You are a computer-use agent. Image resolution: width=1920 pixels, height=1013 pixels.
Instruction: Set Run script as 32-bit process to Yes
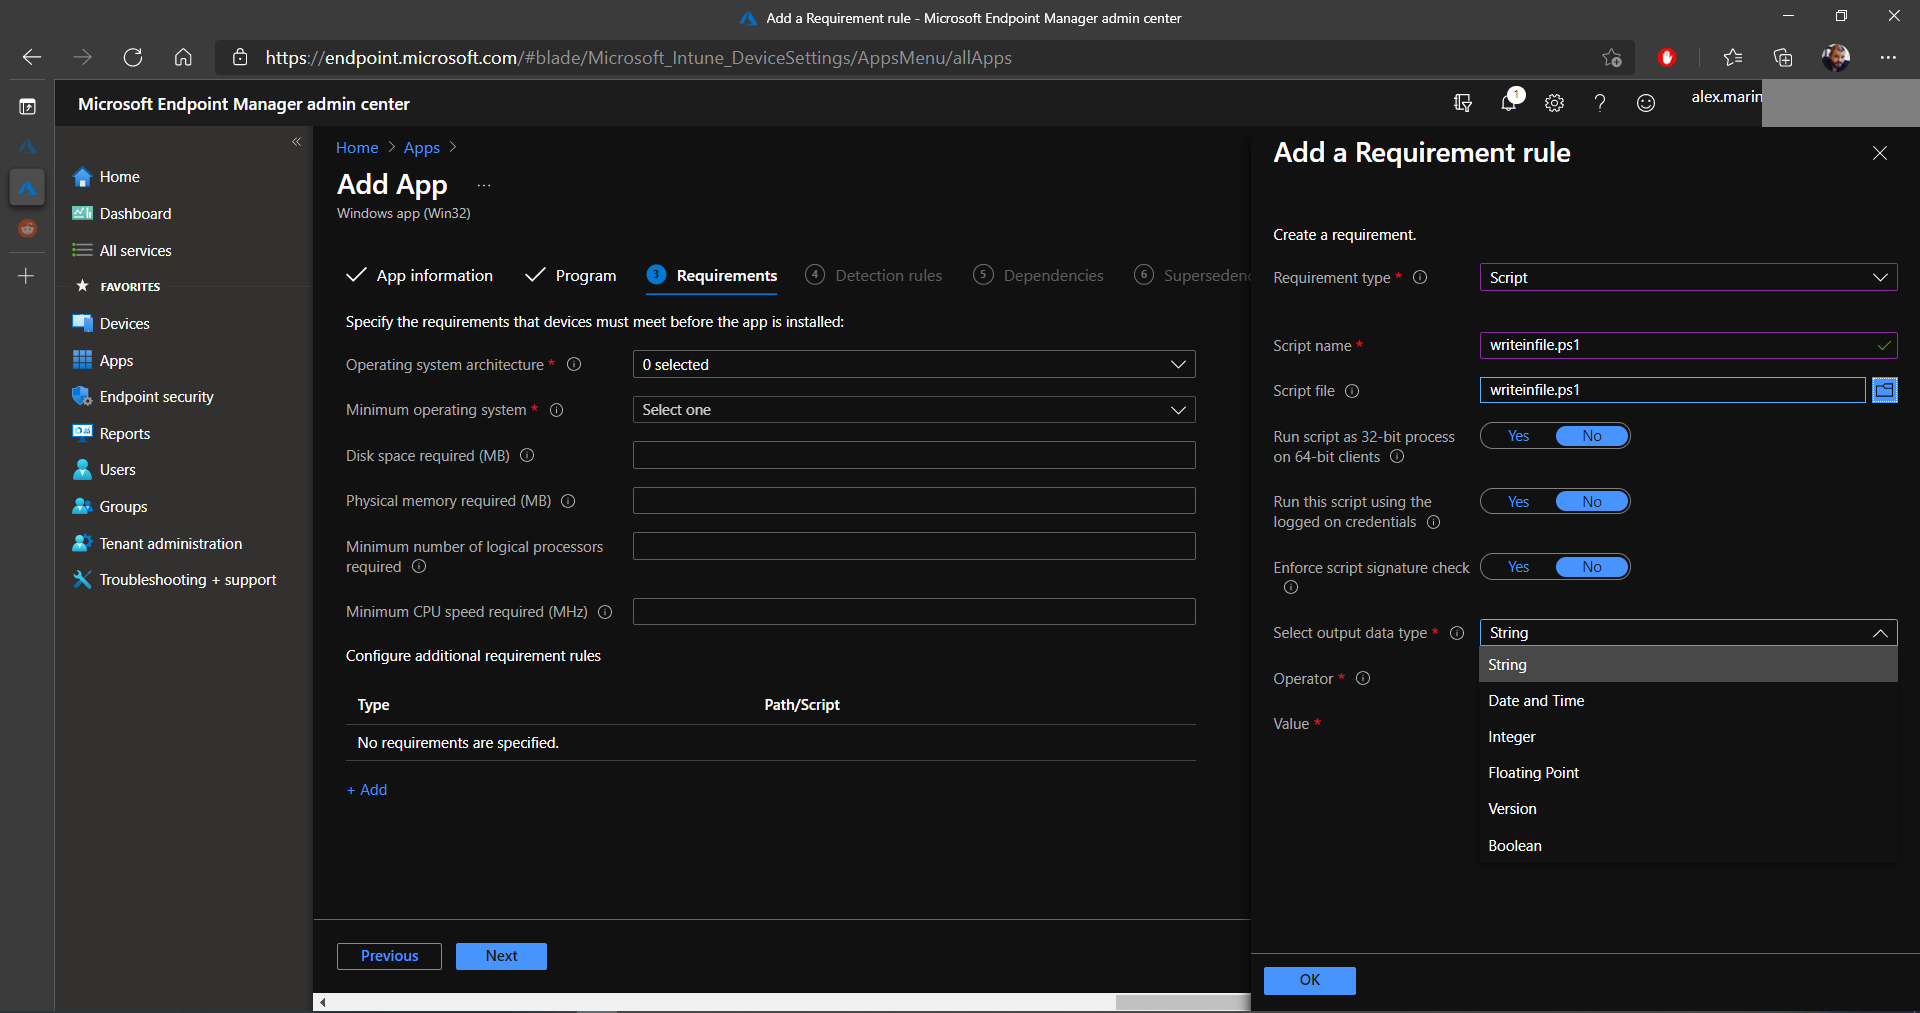click(1518, 436)
